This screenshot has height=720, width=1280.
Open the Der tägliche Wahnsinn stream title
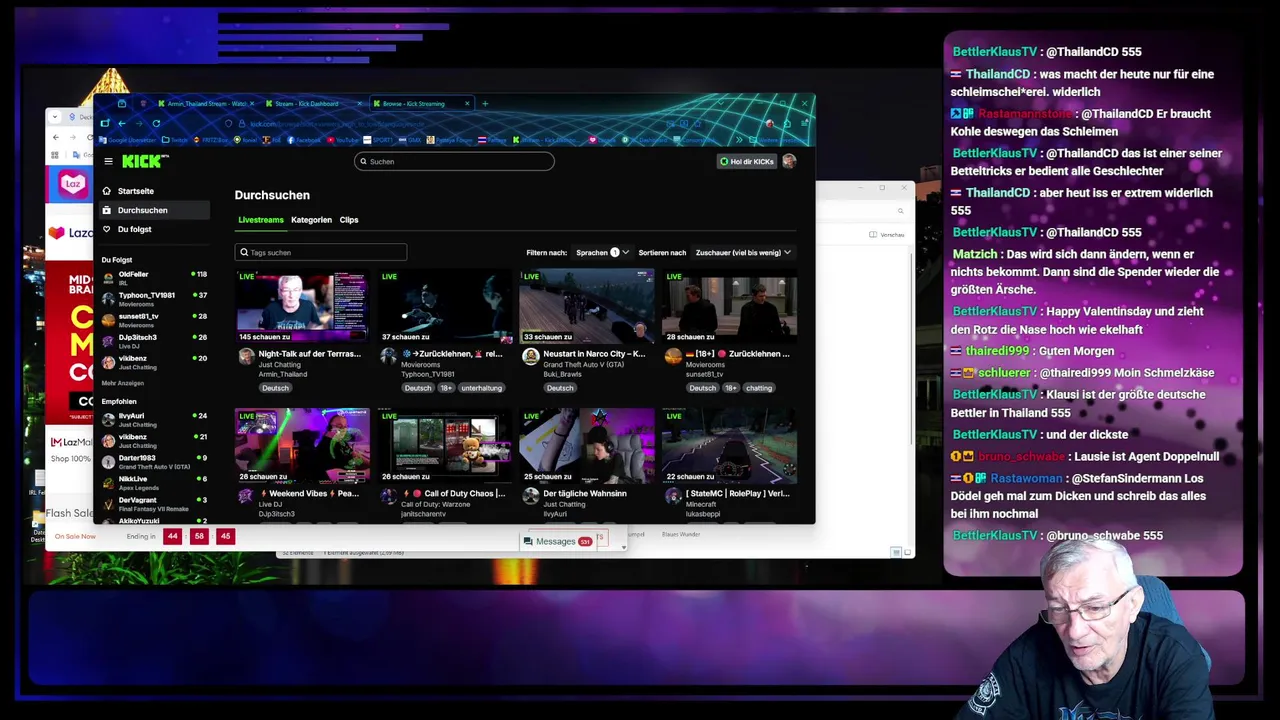tap(585, 493)
